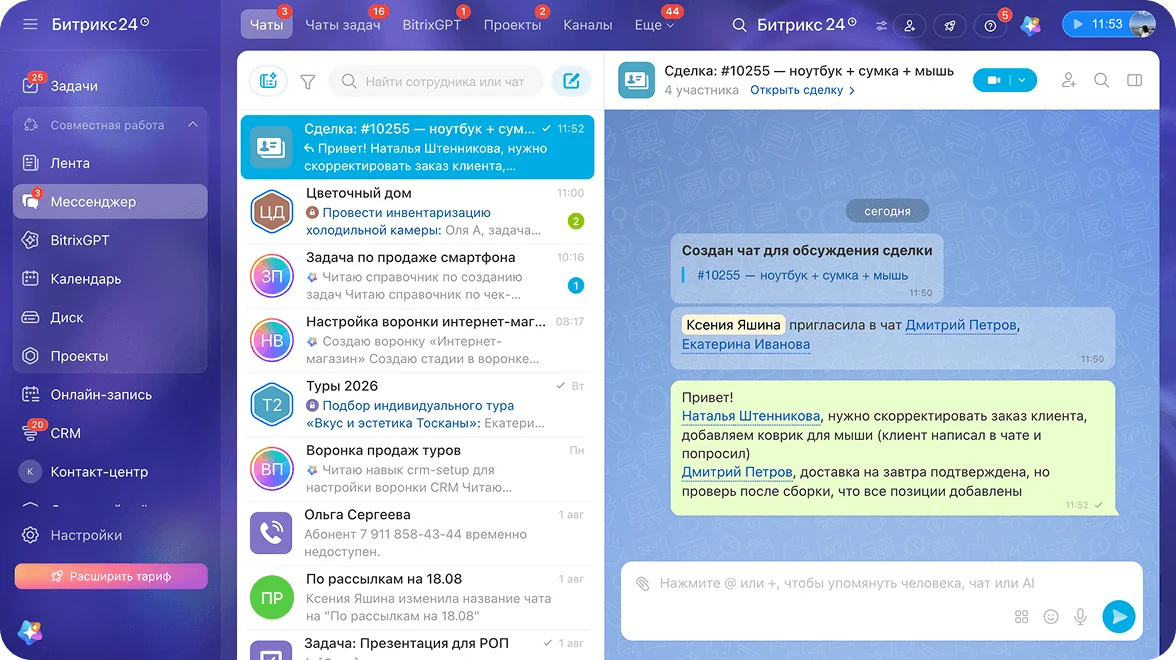Expand the video call options arrow
This screenshot has height=660, width=1176.
[1022, 80]
